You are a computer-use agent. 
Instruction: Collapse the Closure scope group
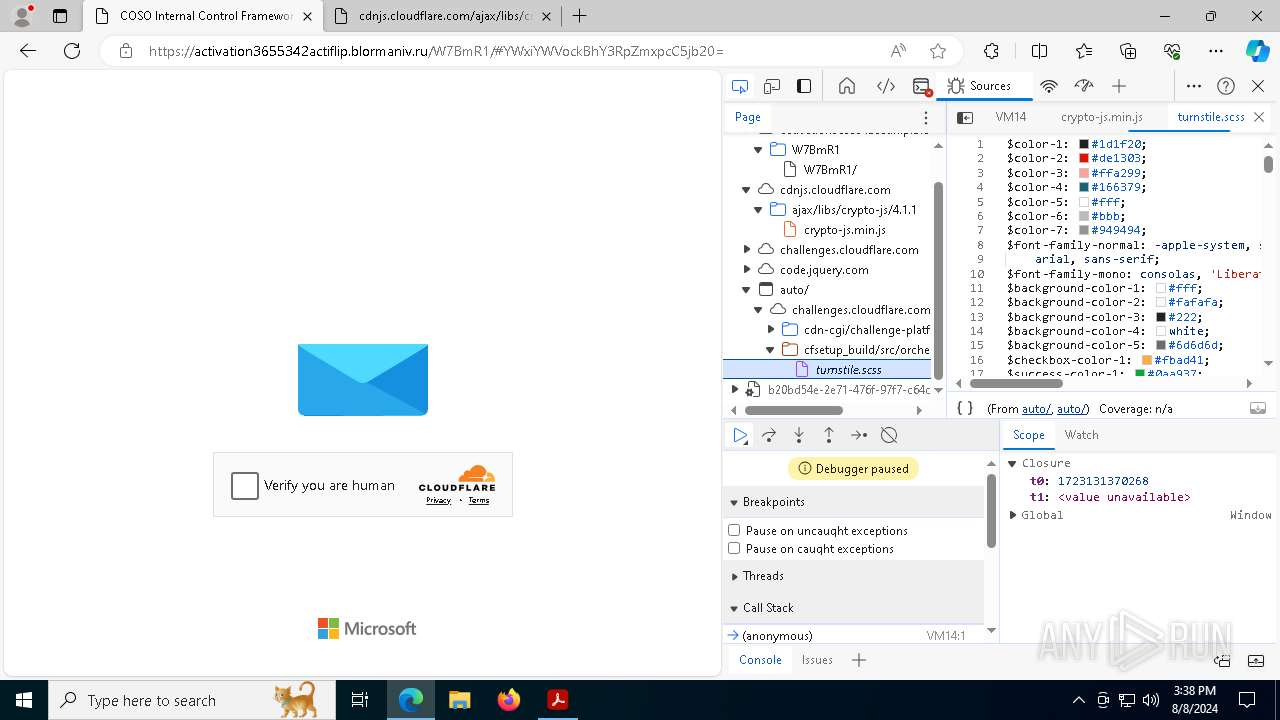[1012, 463]
